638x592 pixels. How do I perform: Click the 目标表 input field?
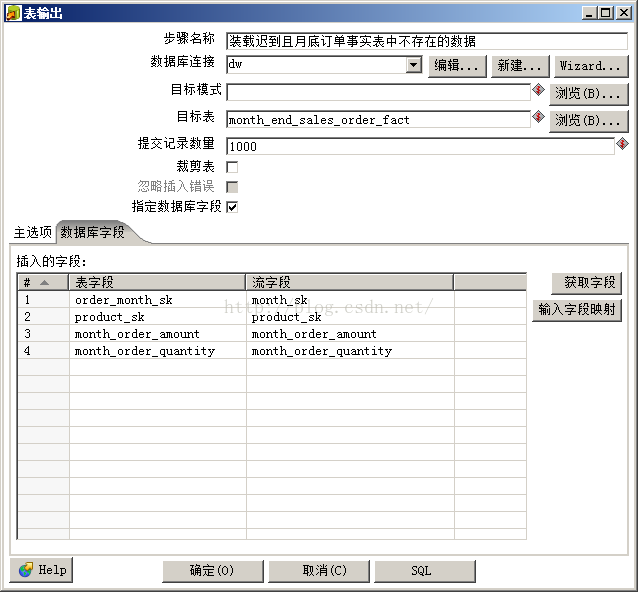378,120
